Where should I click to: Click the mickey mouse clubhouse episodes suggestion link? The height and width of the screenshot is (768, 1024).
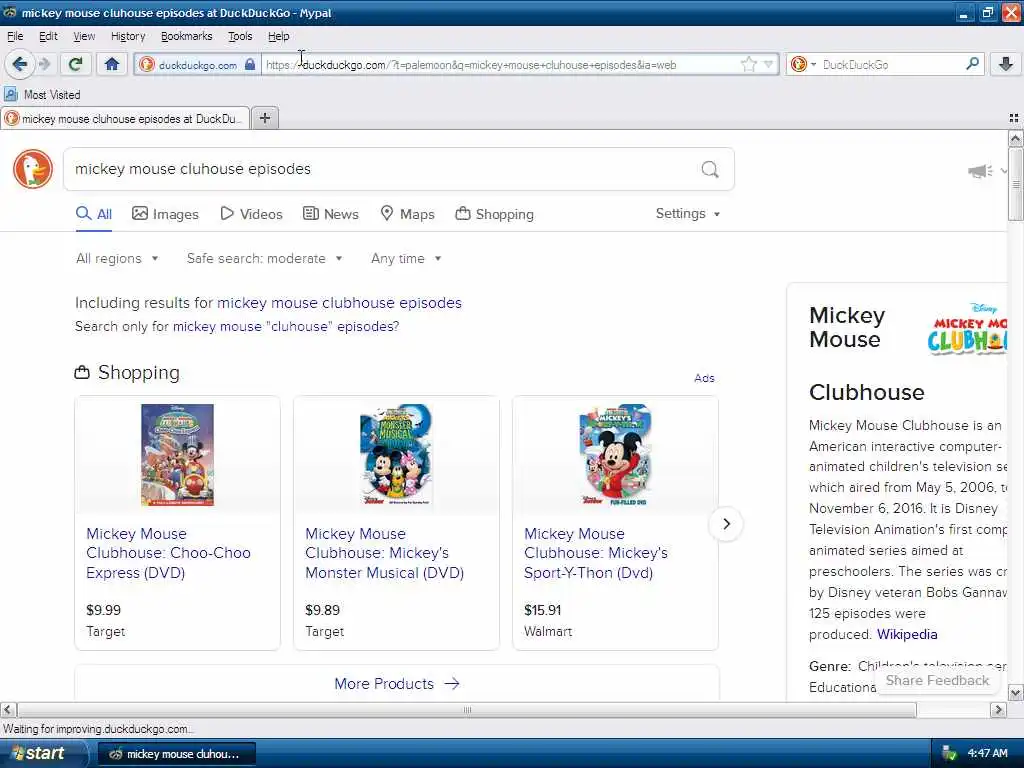click(339, 303)
